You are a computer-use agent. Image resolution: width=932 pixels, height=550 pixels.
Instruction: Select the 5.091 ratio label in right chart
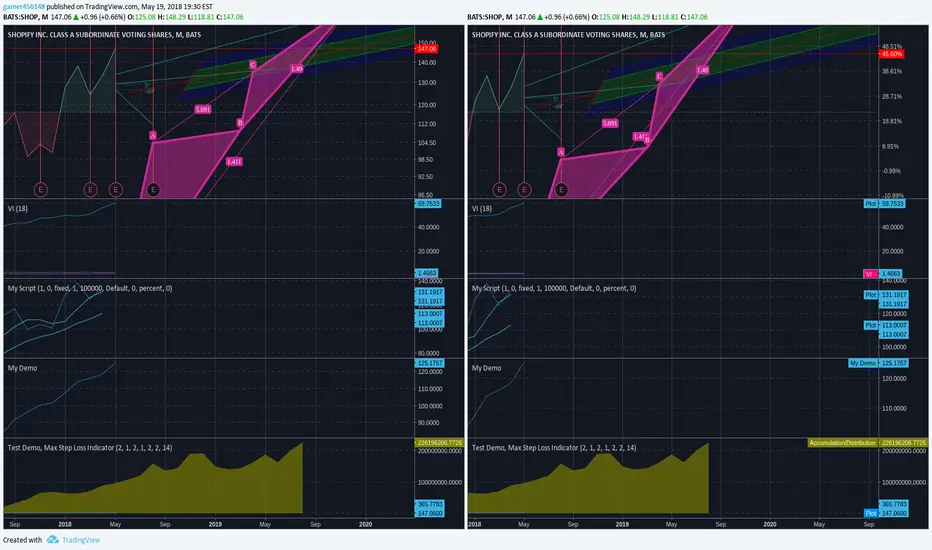(x=610, y=123)
